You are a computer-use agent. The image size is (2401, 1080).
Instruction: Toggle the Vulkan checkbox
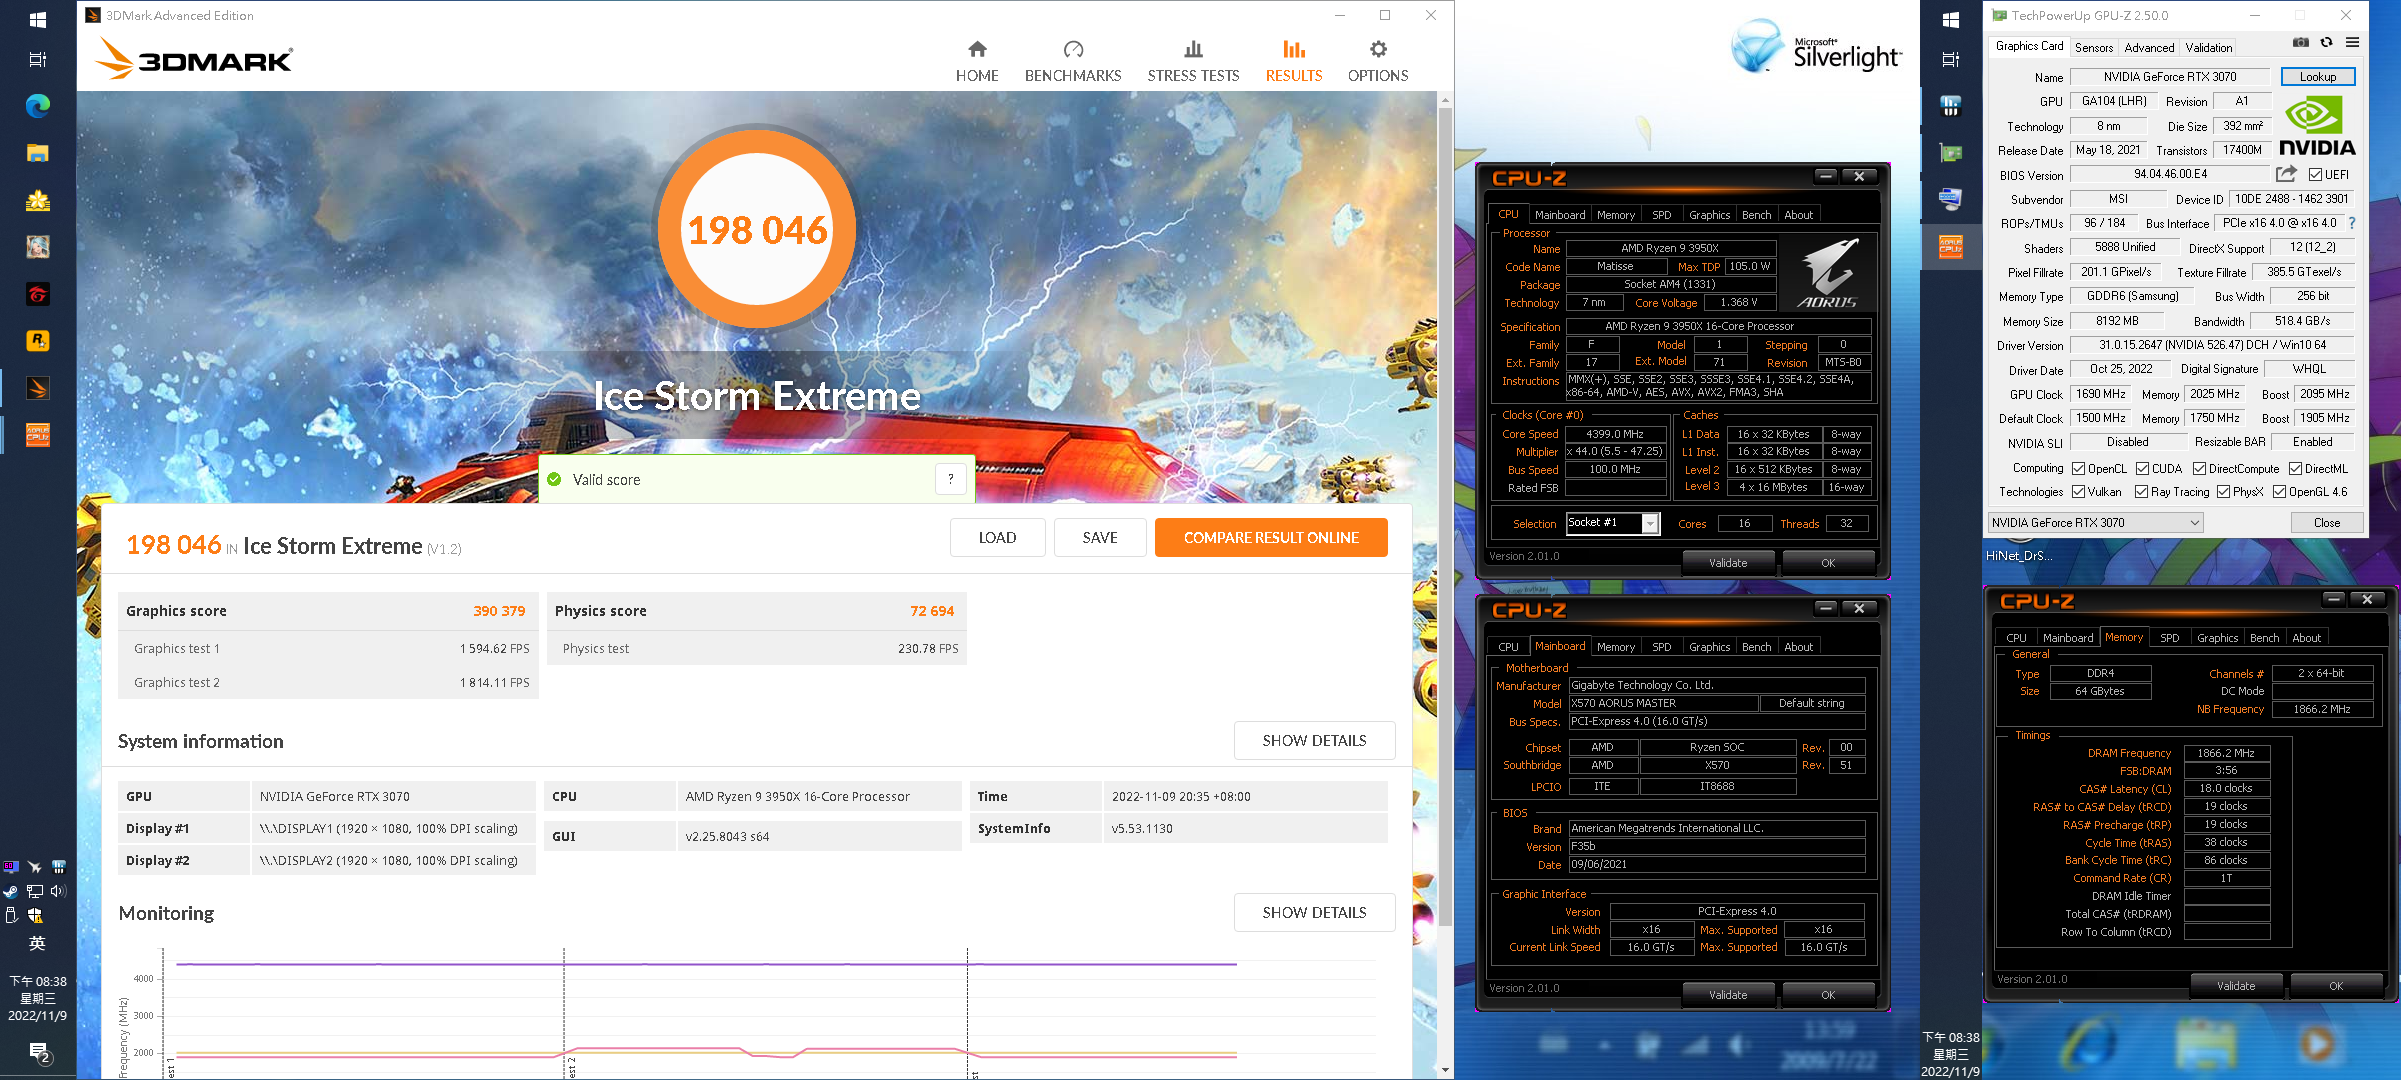tap(2079, 492)
